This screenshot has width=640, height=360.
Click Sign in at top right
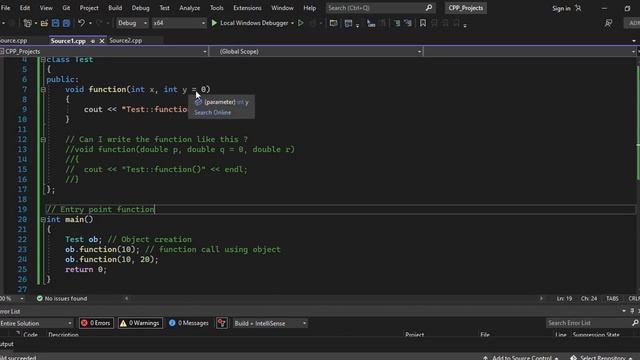[x=561, y=8]
